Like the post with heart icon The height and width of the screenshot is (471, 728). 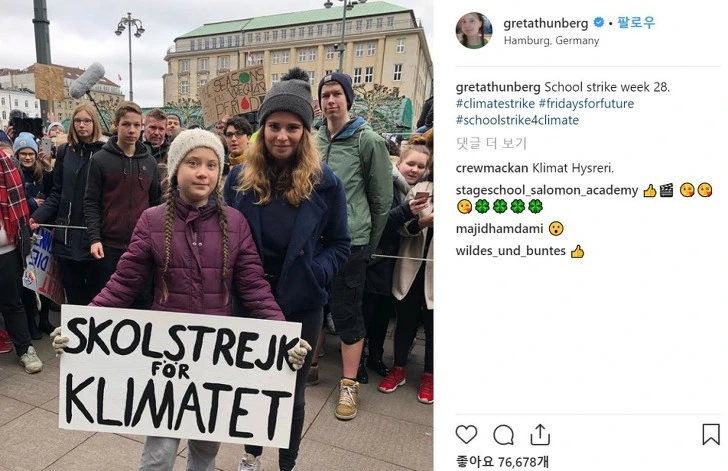coord(466,435)
